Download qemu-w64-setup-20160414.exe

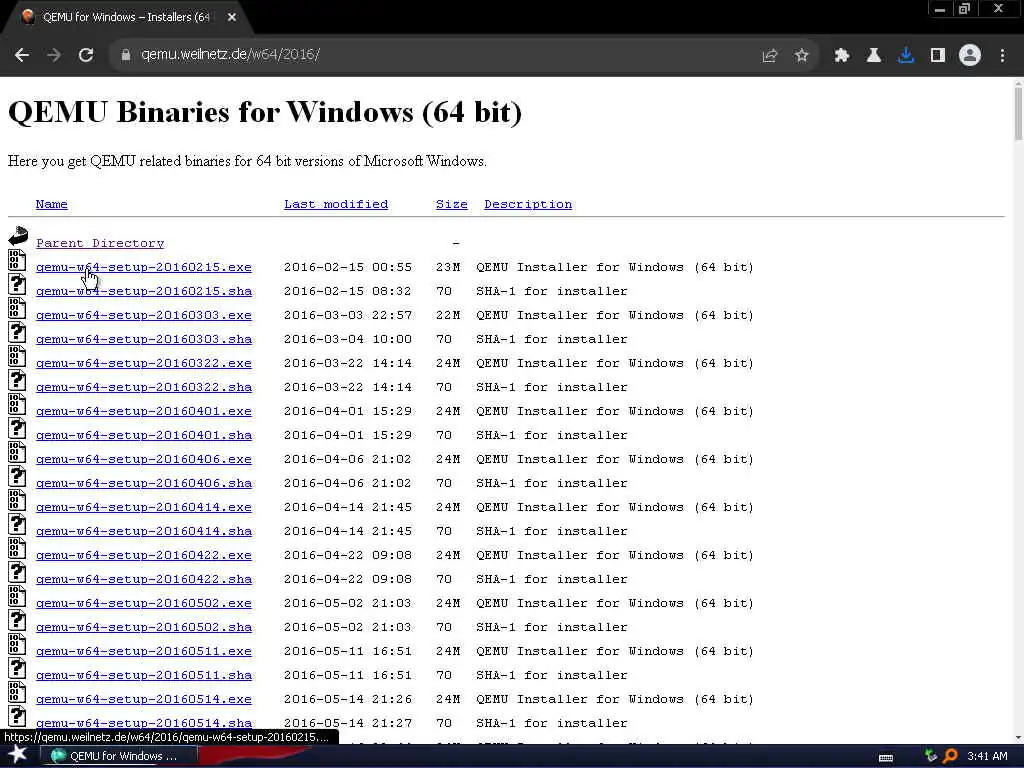tap(144, 507)
